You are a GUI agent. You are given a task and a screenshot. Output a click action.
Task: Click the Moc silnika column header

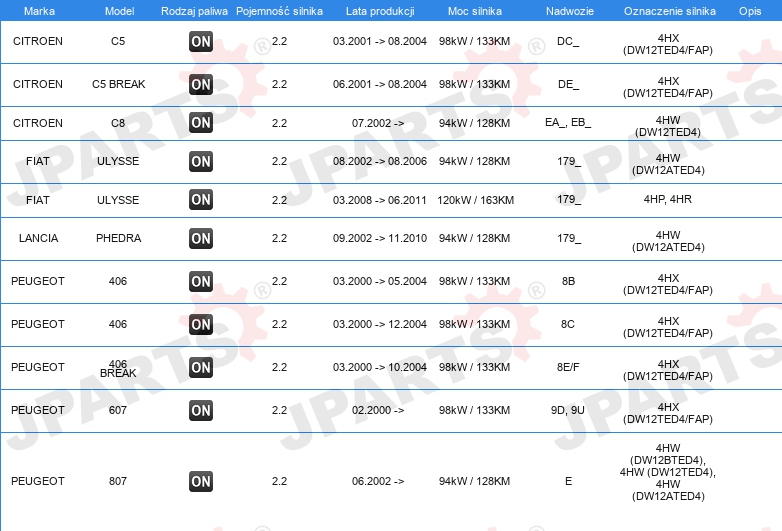coord(475,11)
